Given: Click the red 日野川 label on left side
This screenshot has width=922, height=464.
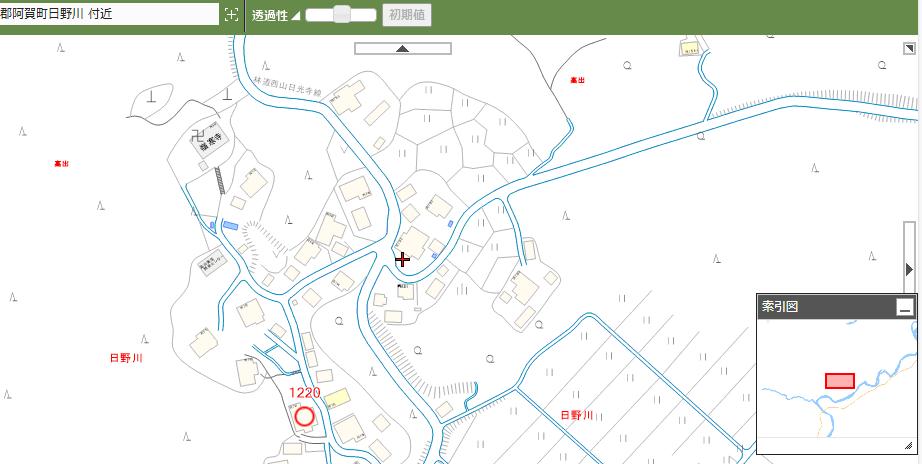Looking at the screenshot, I should pos(127,357).
